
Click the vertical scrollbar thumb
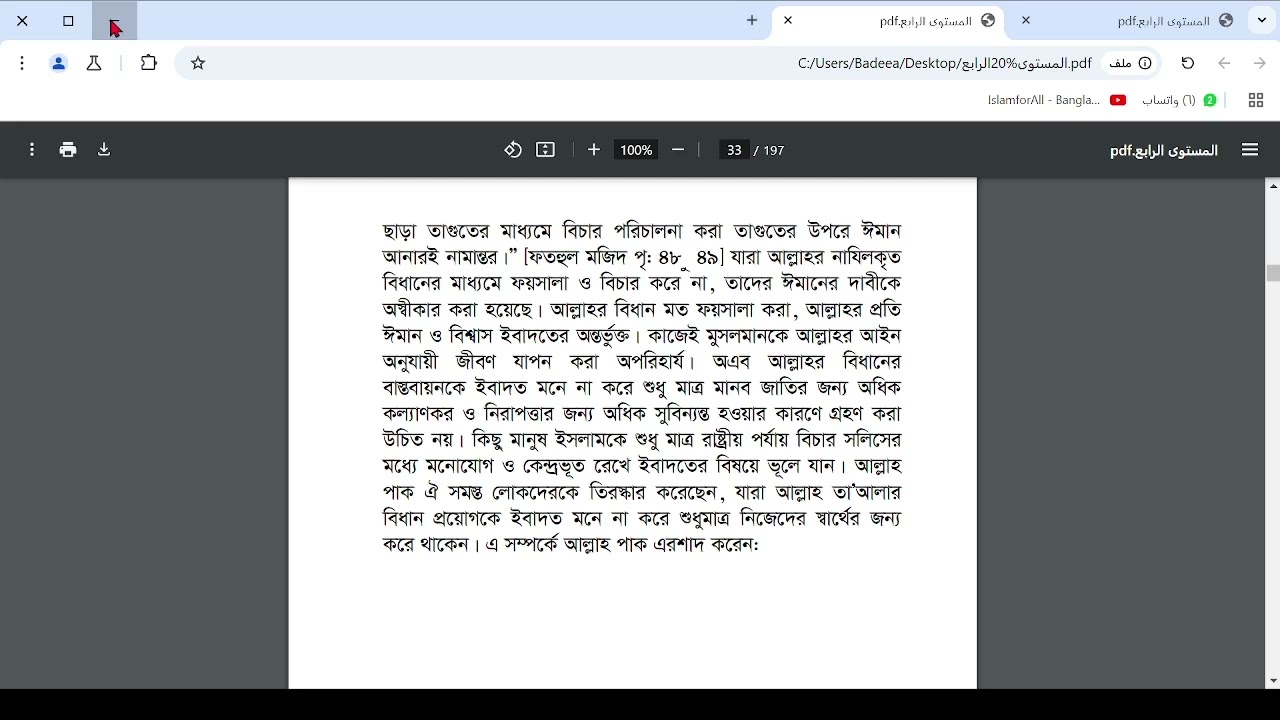1273,273
